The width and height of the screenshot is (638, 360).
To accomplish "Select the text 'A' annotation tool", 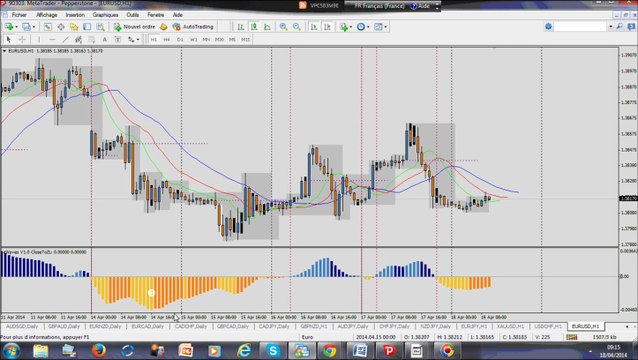I will click(x=105, y=39).
